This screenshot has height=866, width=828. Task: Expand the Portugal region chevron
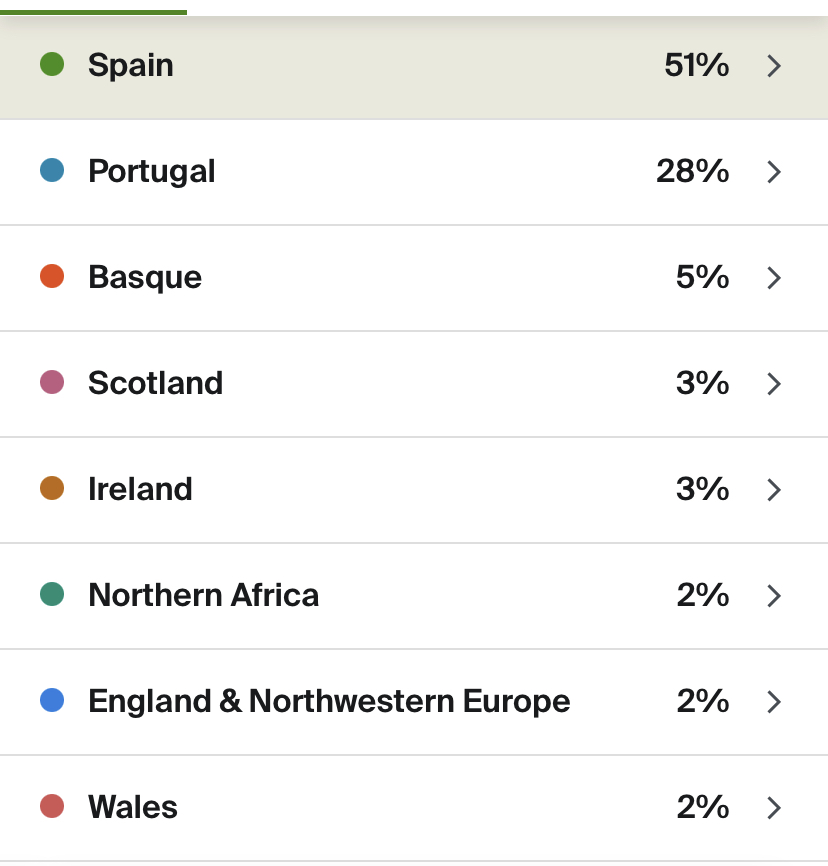pyautogui.click(x=774, y=172)
